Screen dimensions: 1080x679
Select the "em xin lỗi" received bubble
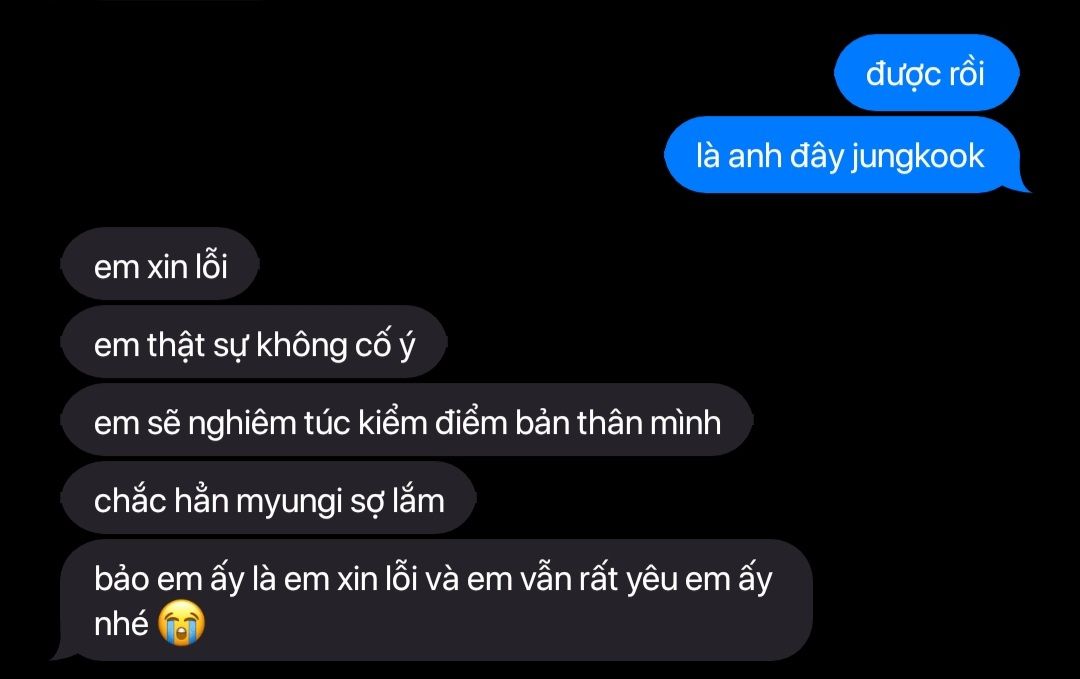(x=160, y=264)
